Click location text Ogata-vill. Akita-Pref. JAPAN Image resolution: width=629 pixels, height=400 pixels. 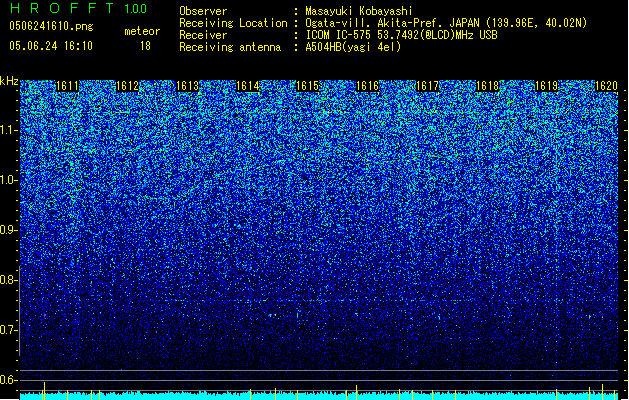point(392,23)
